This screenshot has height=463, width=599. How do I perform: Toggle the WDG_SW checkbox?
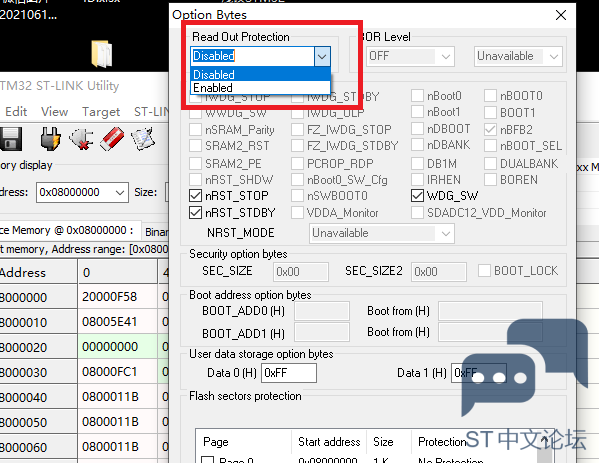pyautogui.click(x=418, y=196)
